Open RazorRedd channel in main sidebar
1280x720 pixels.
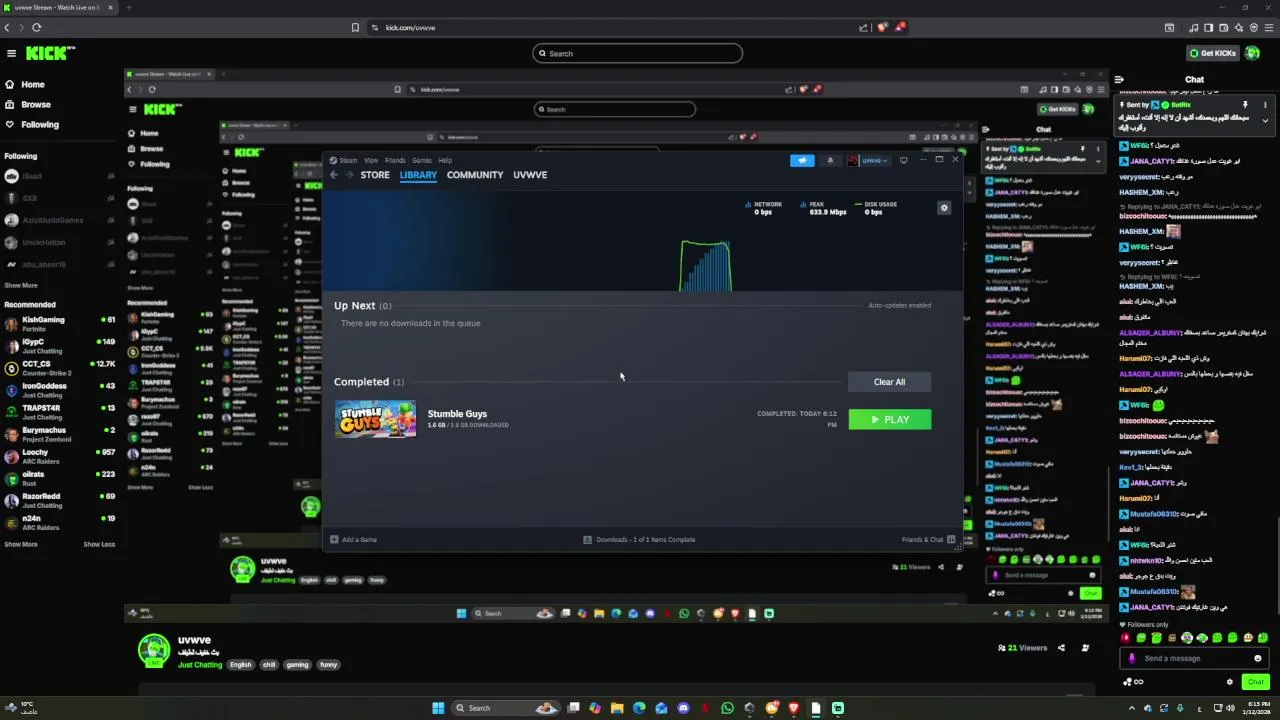[x=60, y=500]
